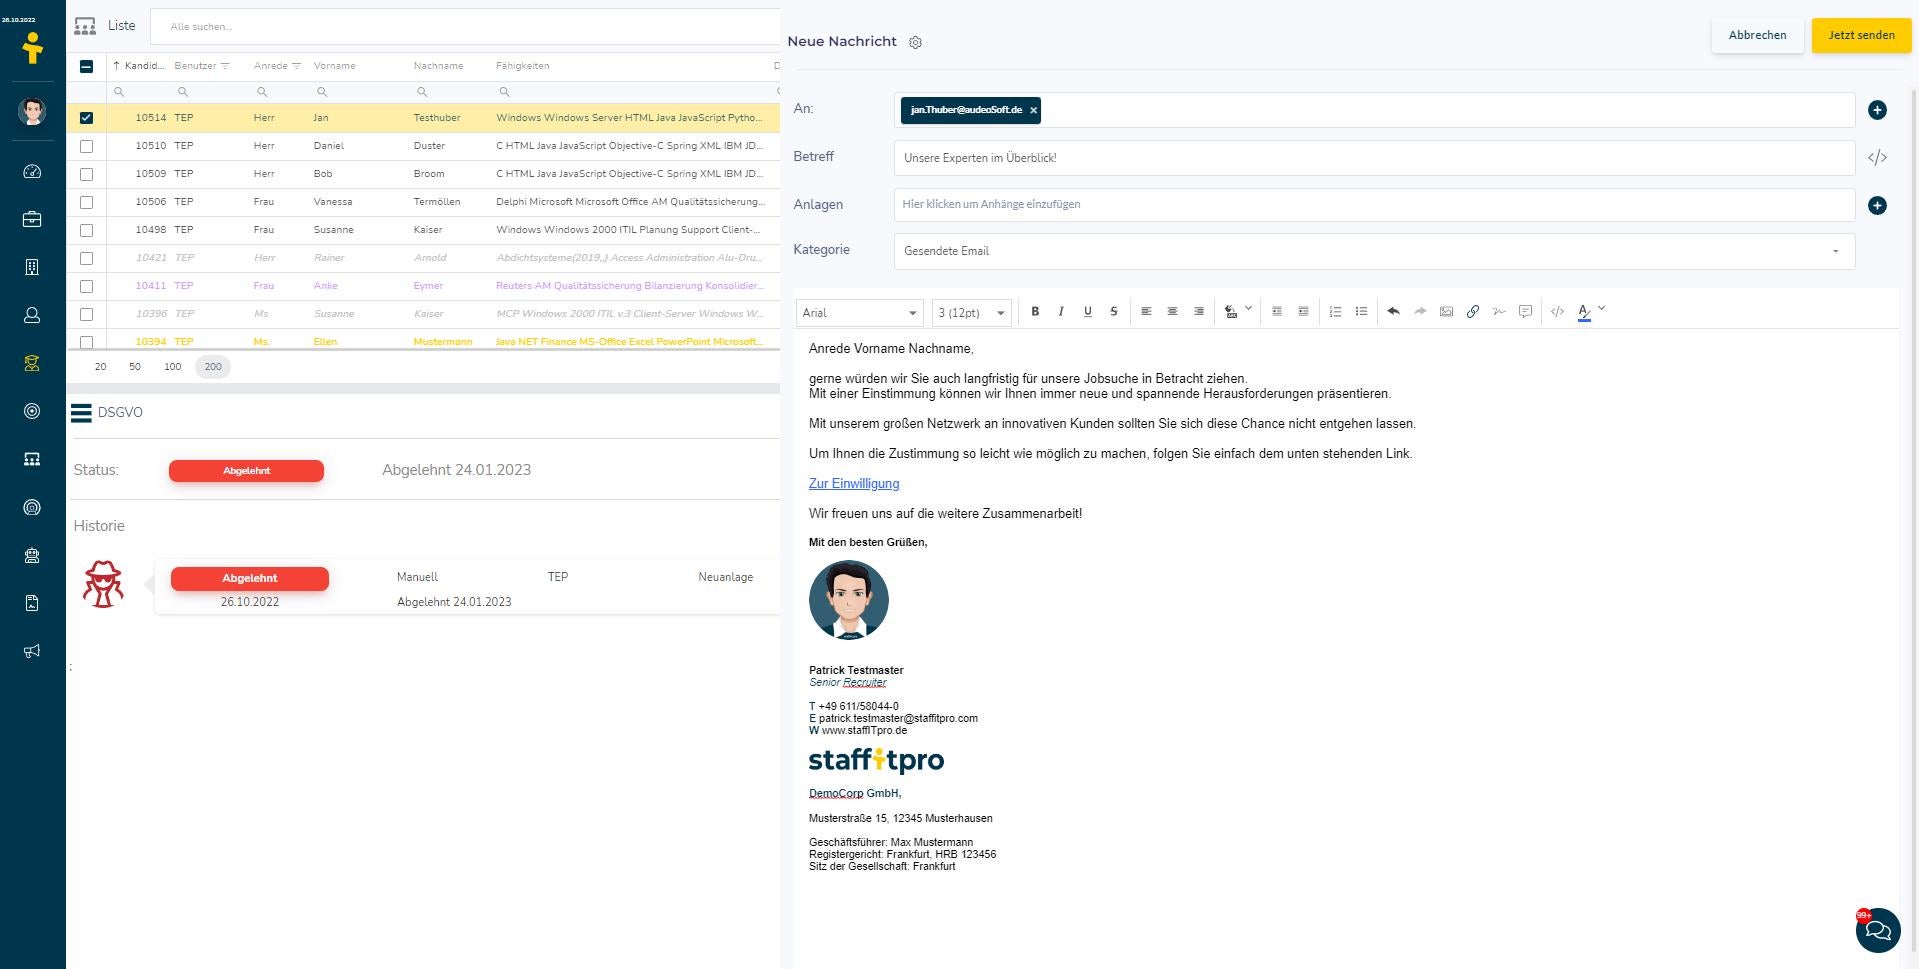Click the Jetzt senden button
This screenshot has height=969, width=1919.
(1860, 35)
